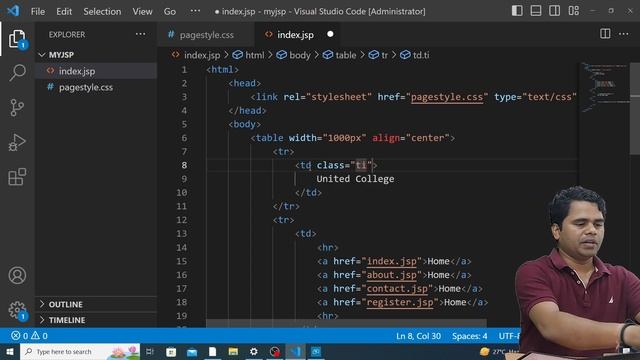
Task: Open the Edit menu
Action: click(x=64, y=11)
